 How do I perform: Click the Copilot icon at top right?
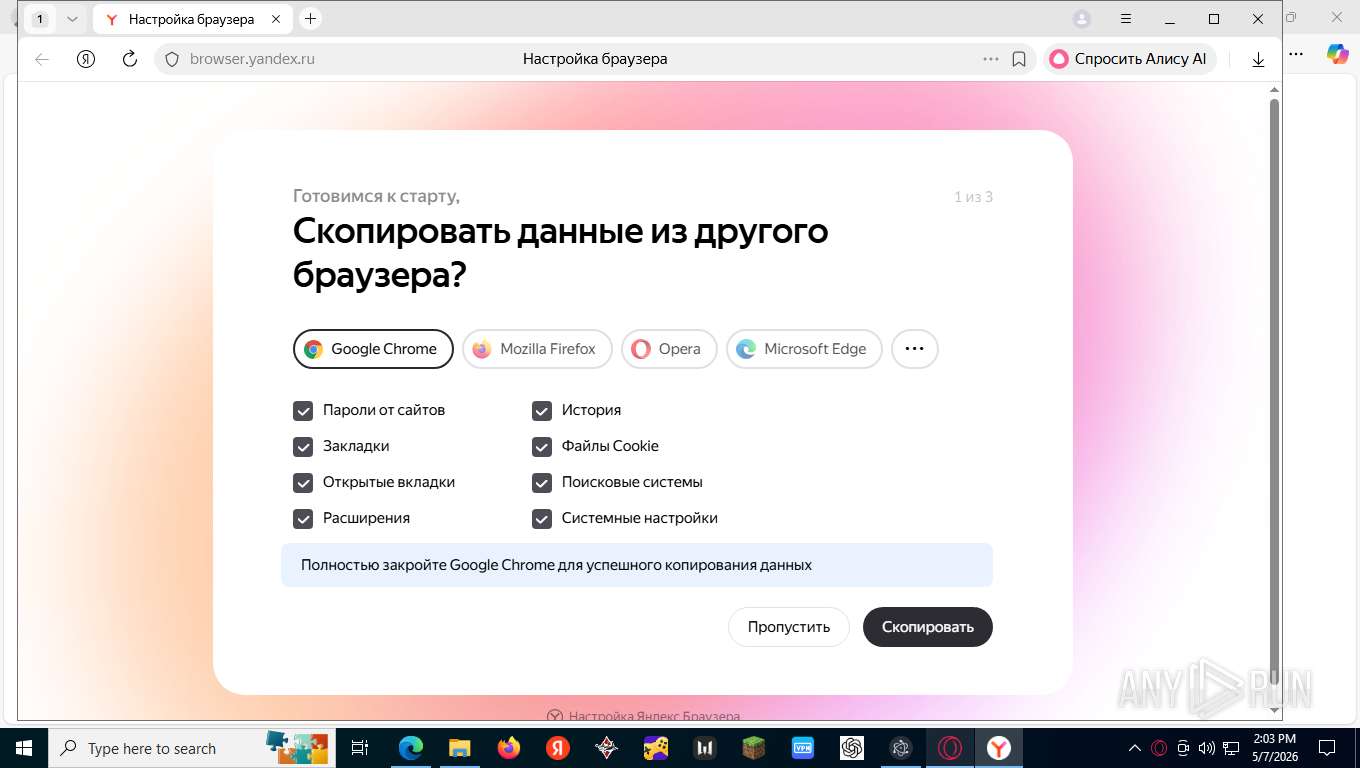(1338, 54)
